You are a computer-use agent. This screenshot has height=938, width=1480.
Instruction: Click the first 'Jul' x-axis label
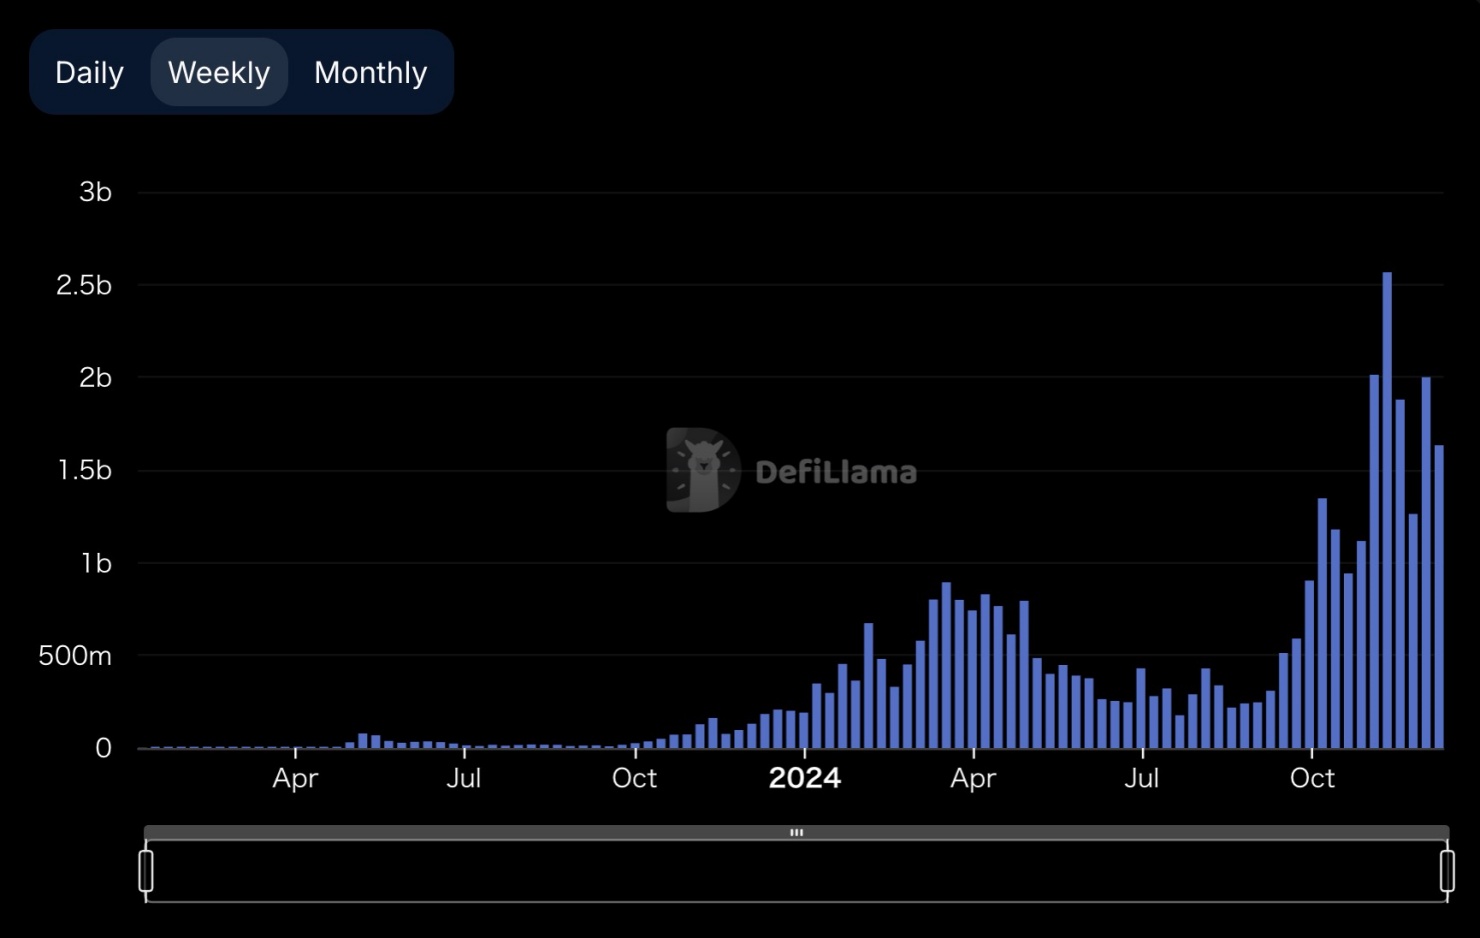click(x=464, y=778)
